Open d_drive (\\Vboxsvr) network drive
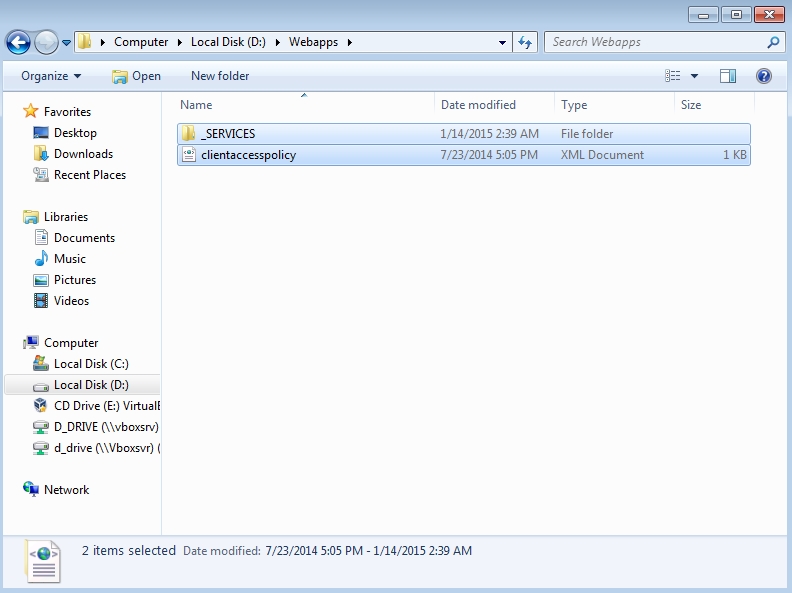This screenshot has width=792, height=593. (107, 448)
